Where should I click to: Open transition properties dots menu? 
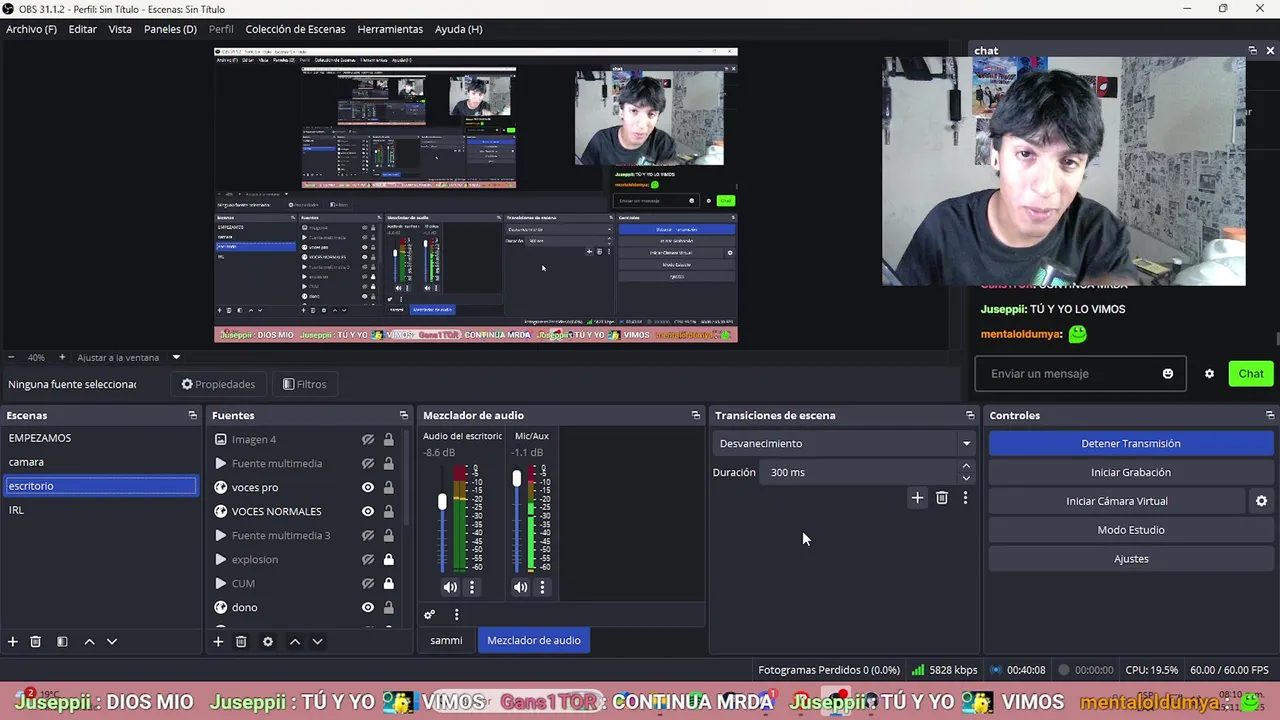tap(965, 497)
